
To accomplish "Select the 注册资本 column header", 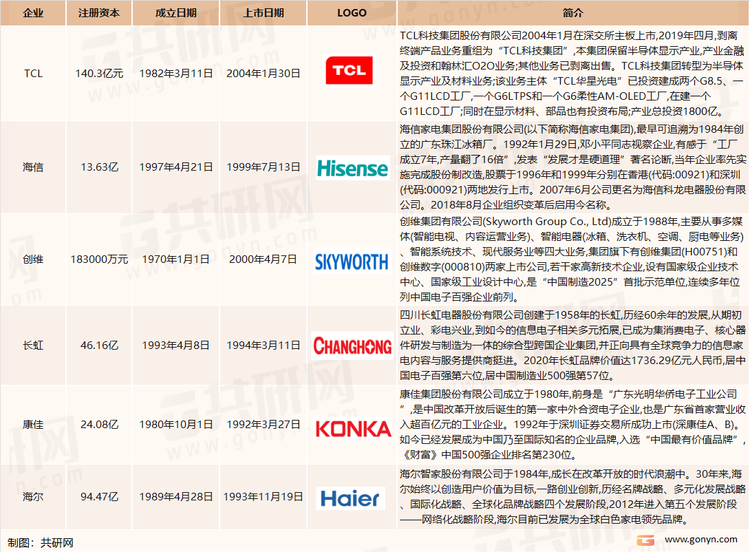I will tap(99, 13).
